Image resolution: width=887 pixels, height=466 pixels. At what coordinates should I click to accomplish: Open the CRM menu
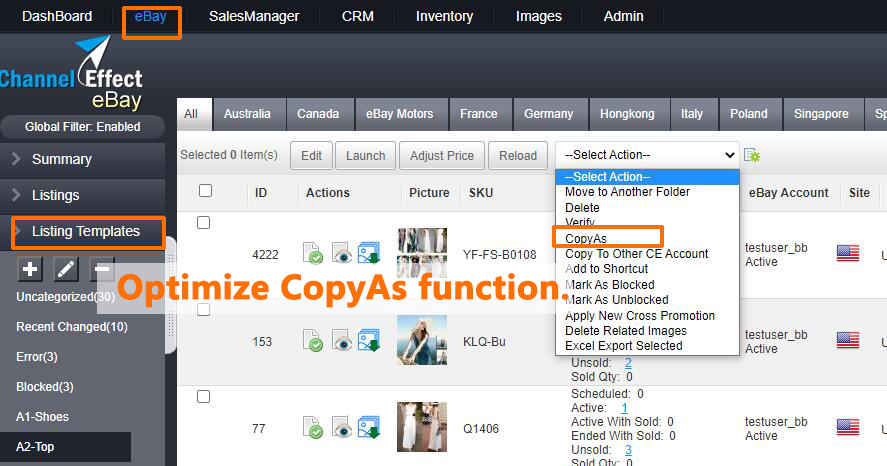point(358,16)
